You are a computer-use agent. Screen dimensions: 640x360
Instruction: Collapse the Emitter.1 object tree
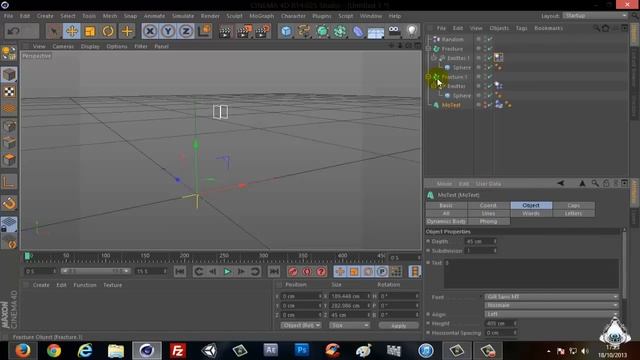[434, 58]
